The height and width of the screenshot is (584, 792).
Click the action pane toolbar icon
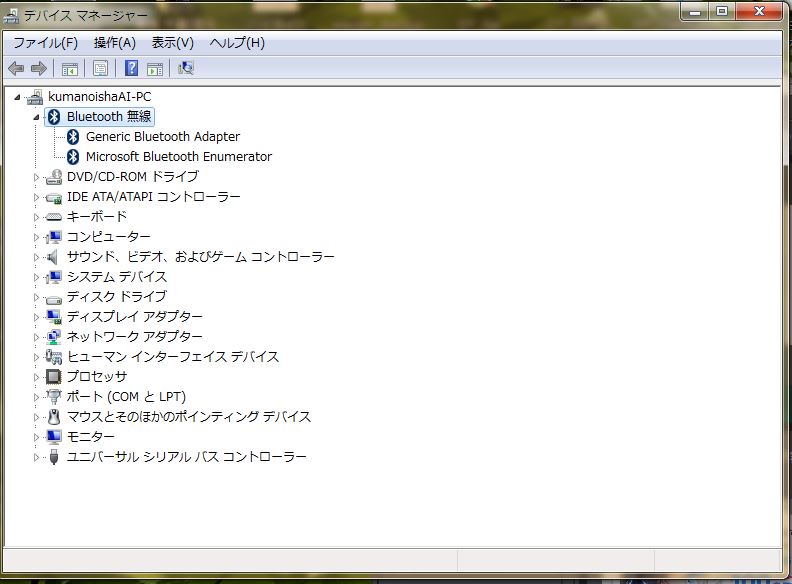(x=155, y=69)
